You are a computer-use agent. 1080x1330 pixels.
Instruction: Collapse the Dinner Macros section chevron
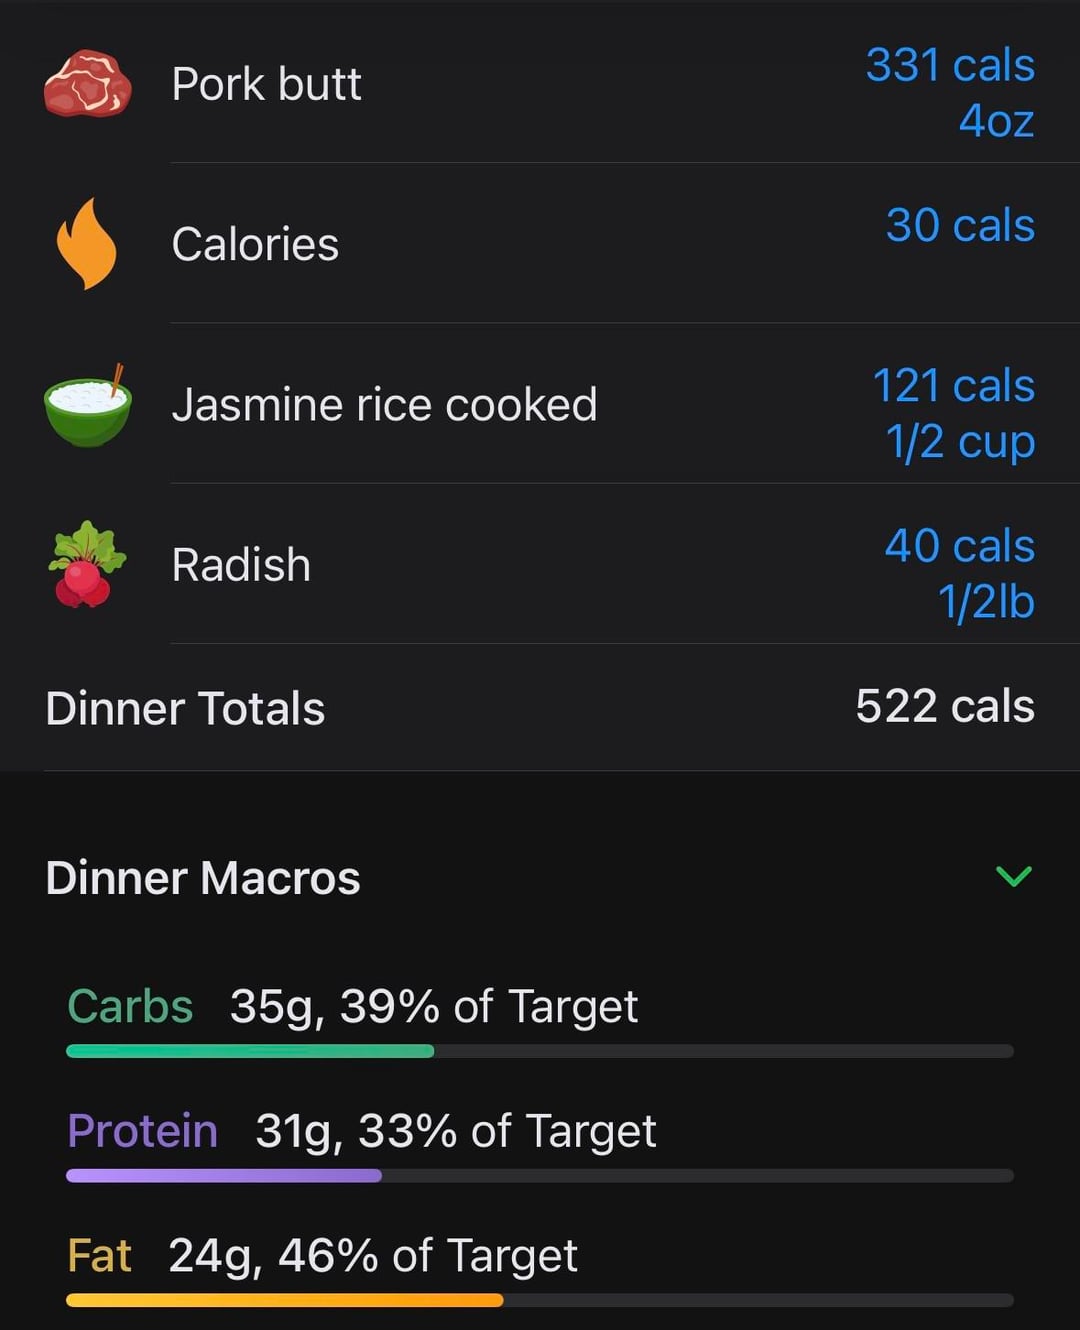pos(1013,877)
